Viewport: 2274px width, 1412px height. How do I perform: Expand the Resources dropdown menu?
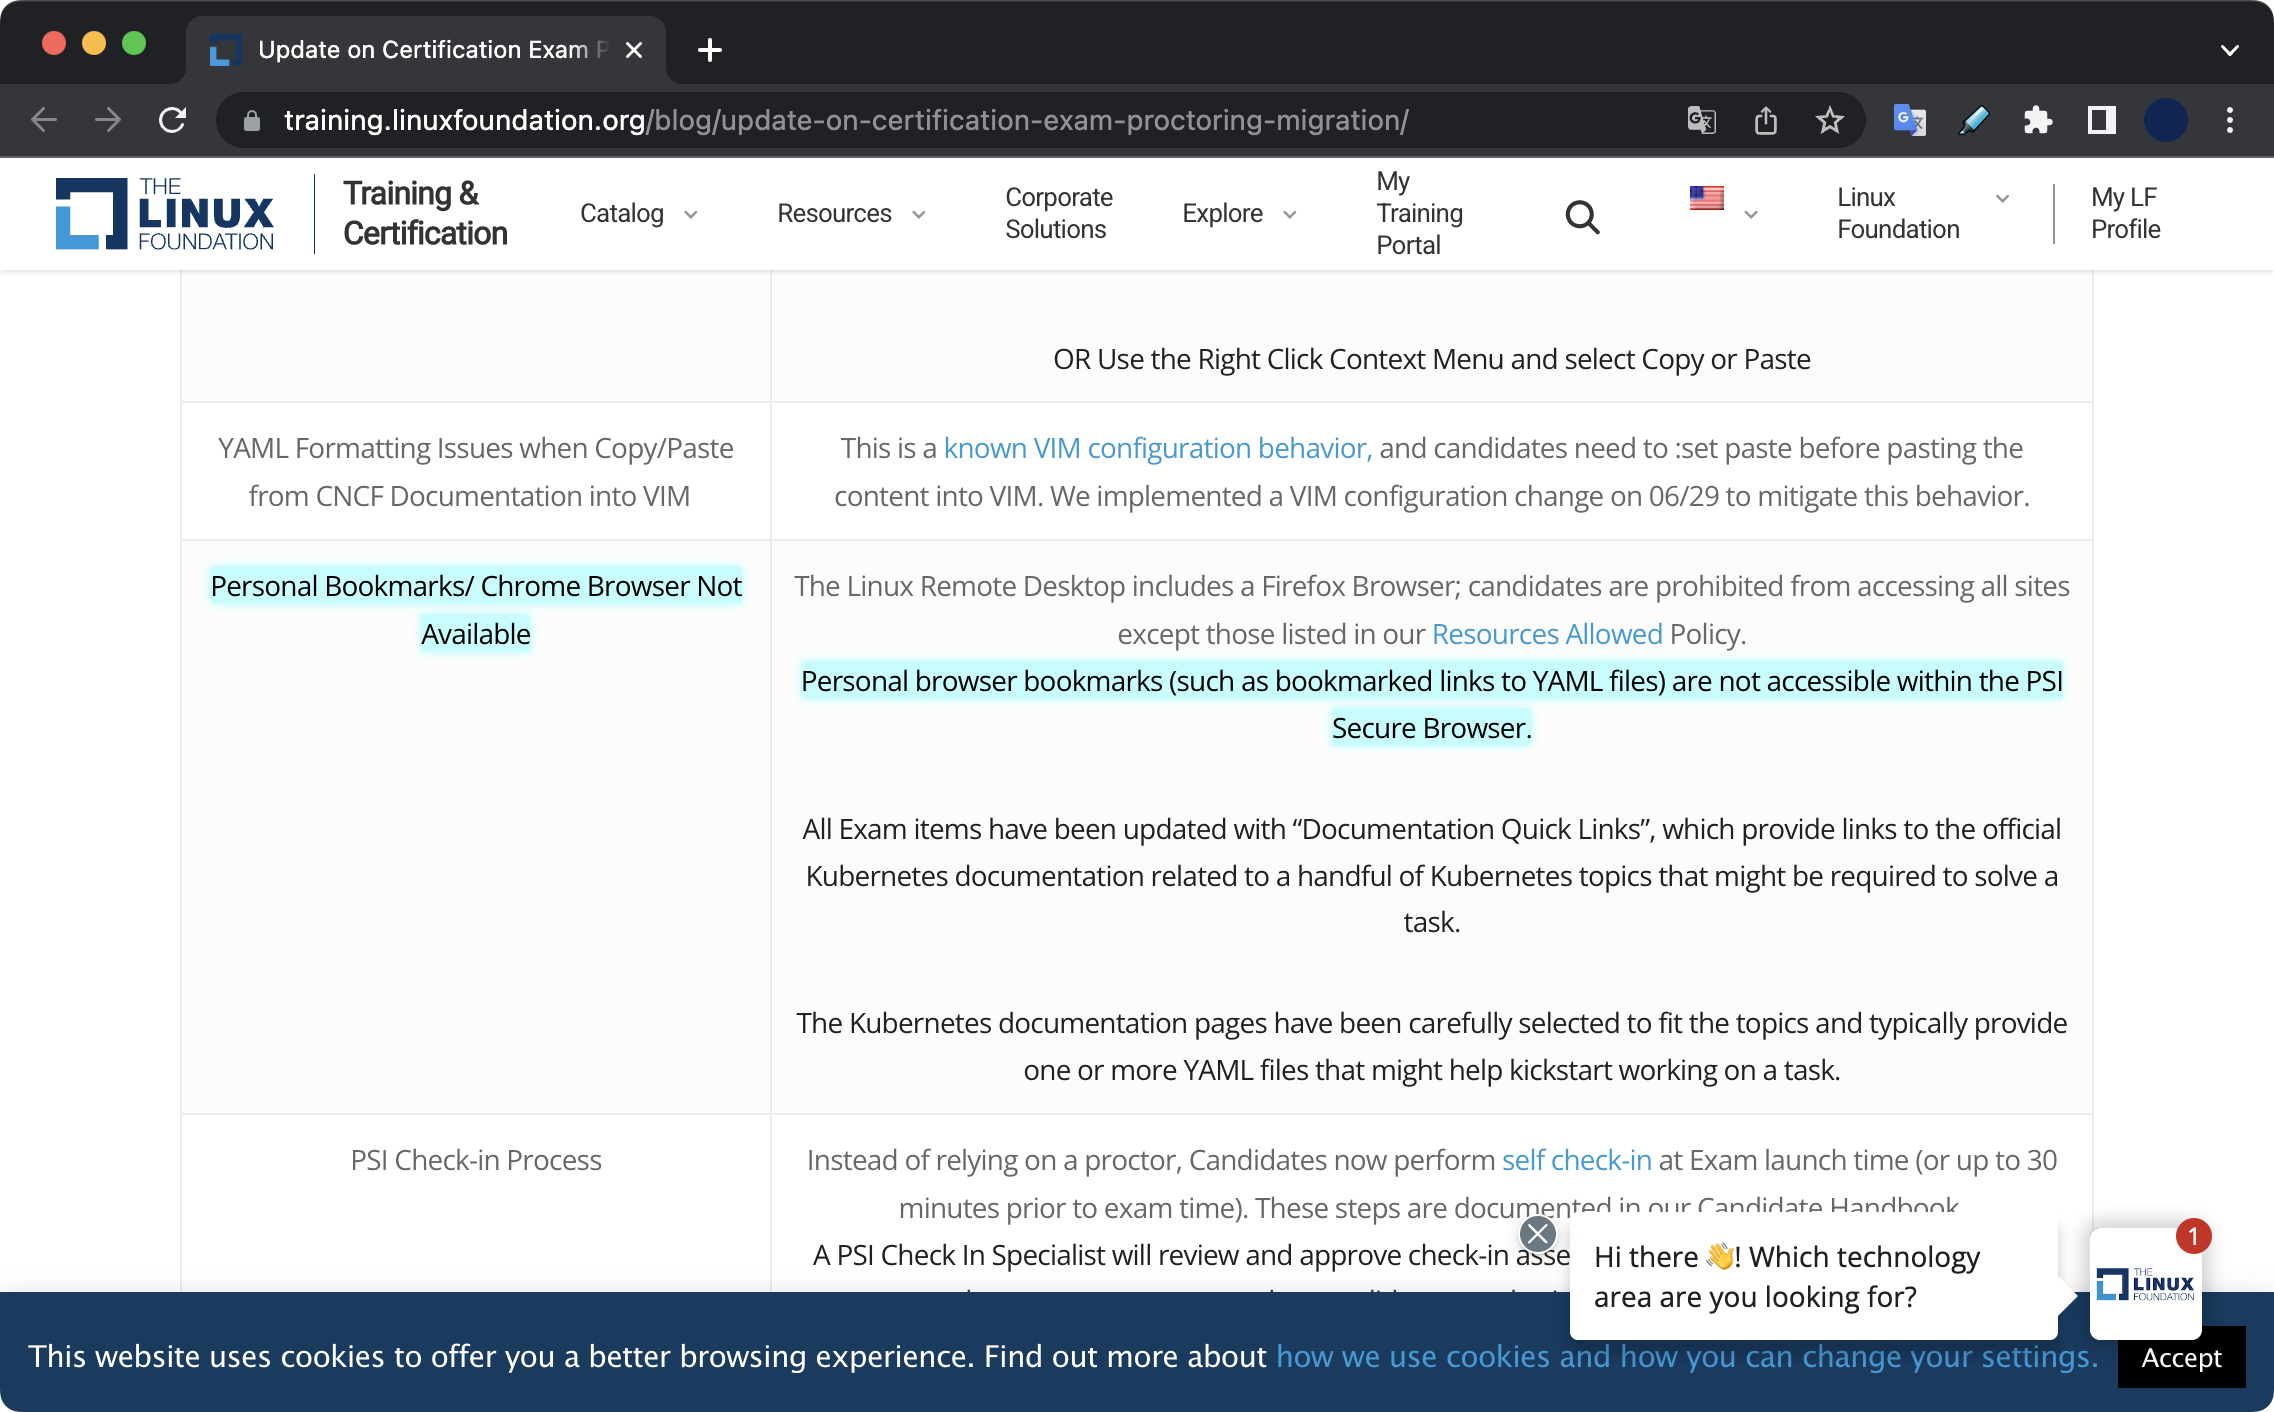(851, 213)
